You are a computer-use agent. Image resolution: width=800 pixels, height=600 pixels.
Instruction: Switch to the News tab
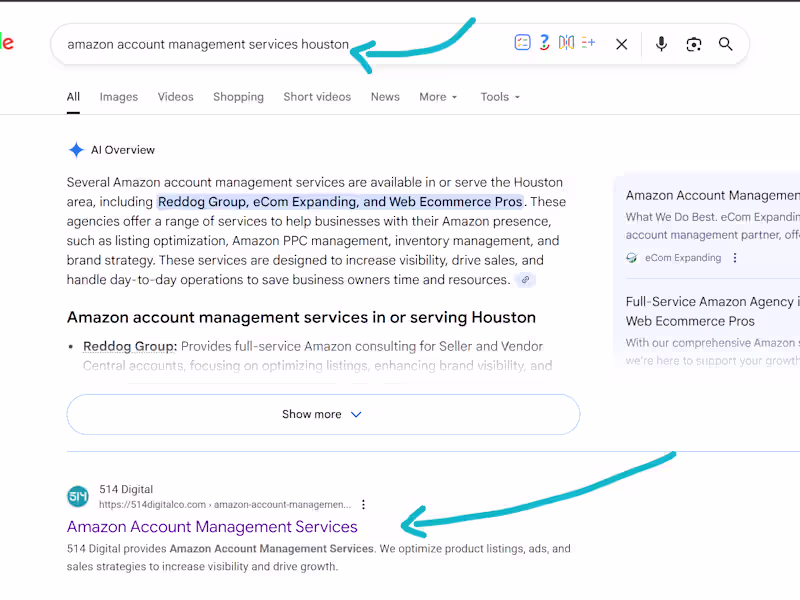[385, 97]
